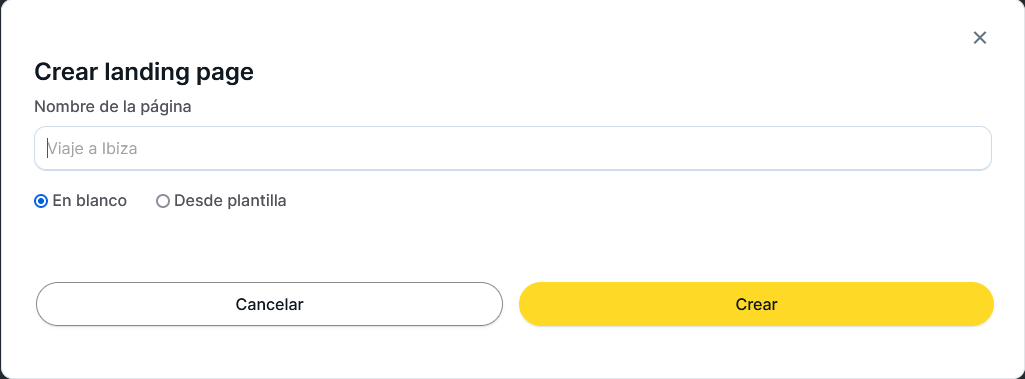The width and height of the screenshot is (1025, 379).
Task: Click the Crear landing page heading
Action: [x=144, y=72]
